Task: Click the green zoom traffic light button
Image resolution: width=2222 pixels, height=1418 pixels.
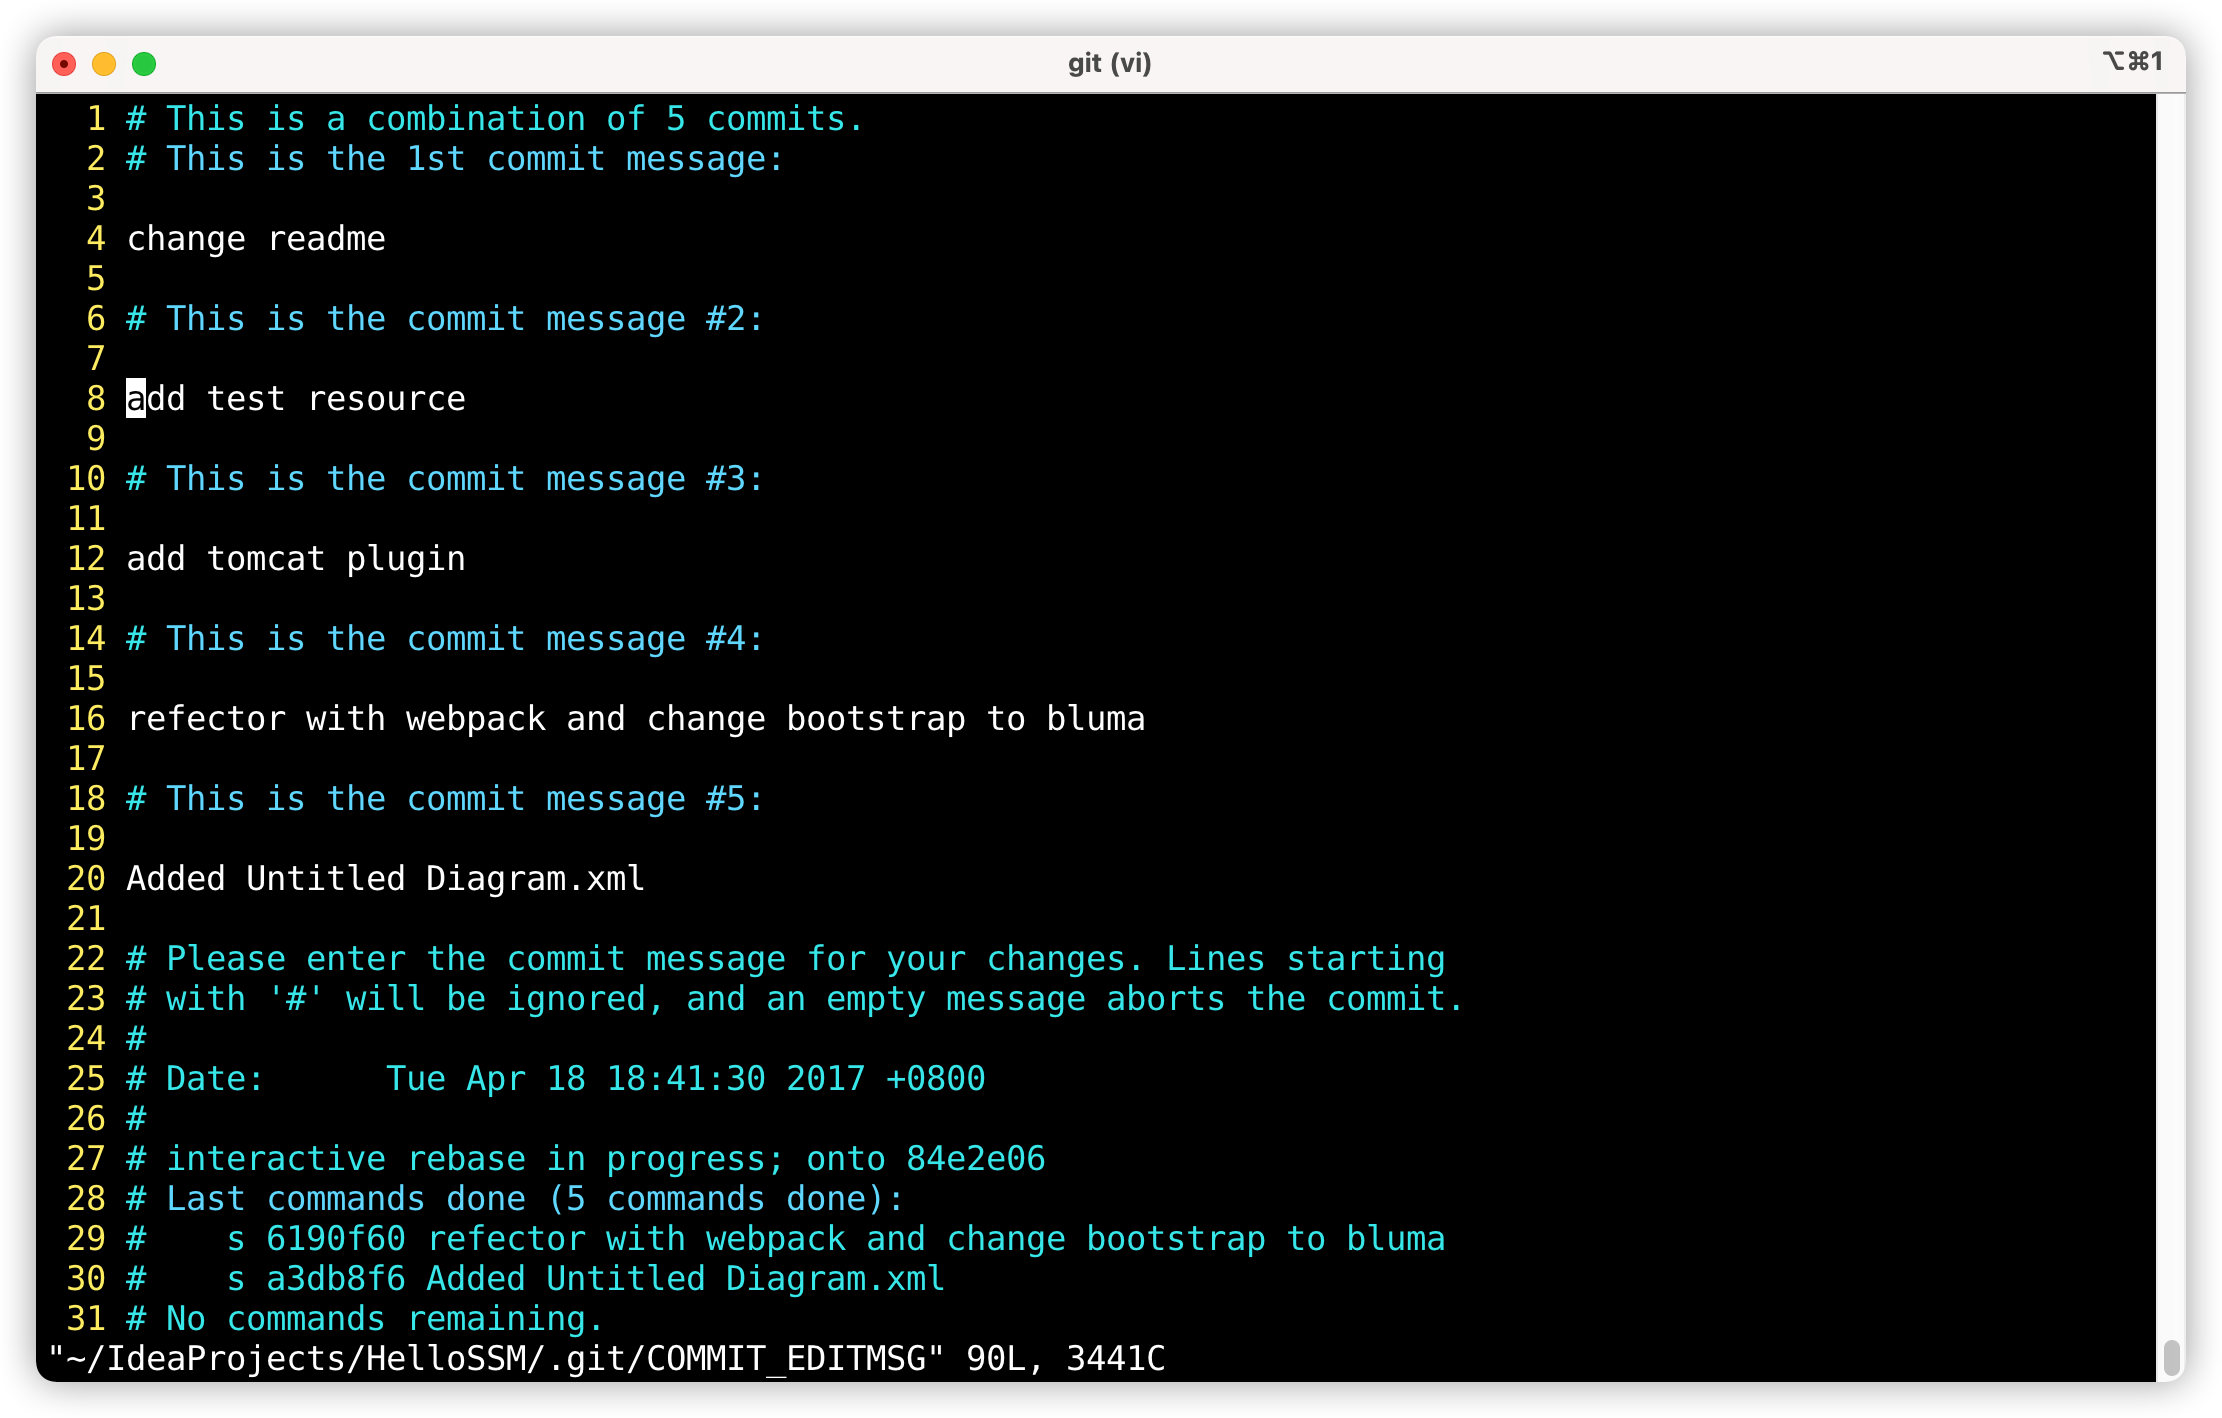Action: [x=145, y=63]
